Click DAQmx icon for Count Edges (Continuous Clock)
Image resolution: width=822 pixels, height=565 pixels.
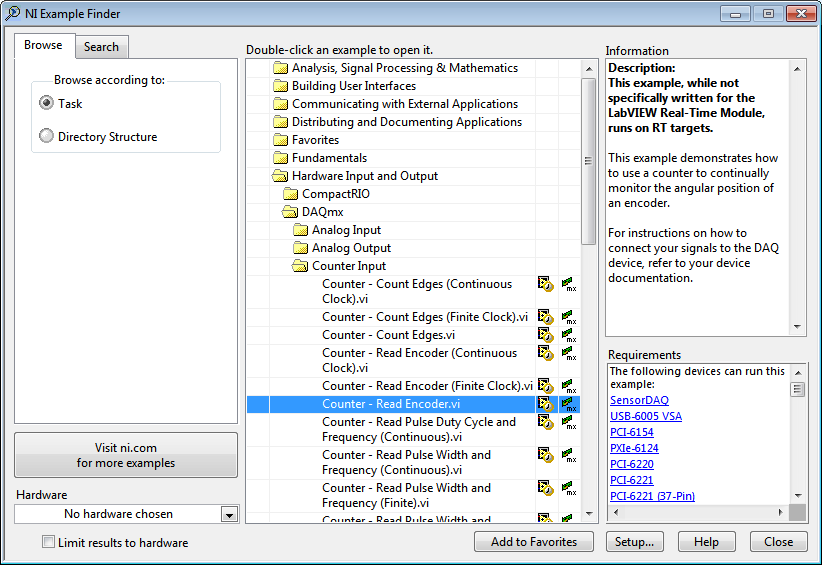[569, 284]
